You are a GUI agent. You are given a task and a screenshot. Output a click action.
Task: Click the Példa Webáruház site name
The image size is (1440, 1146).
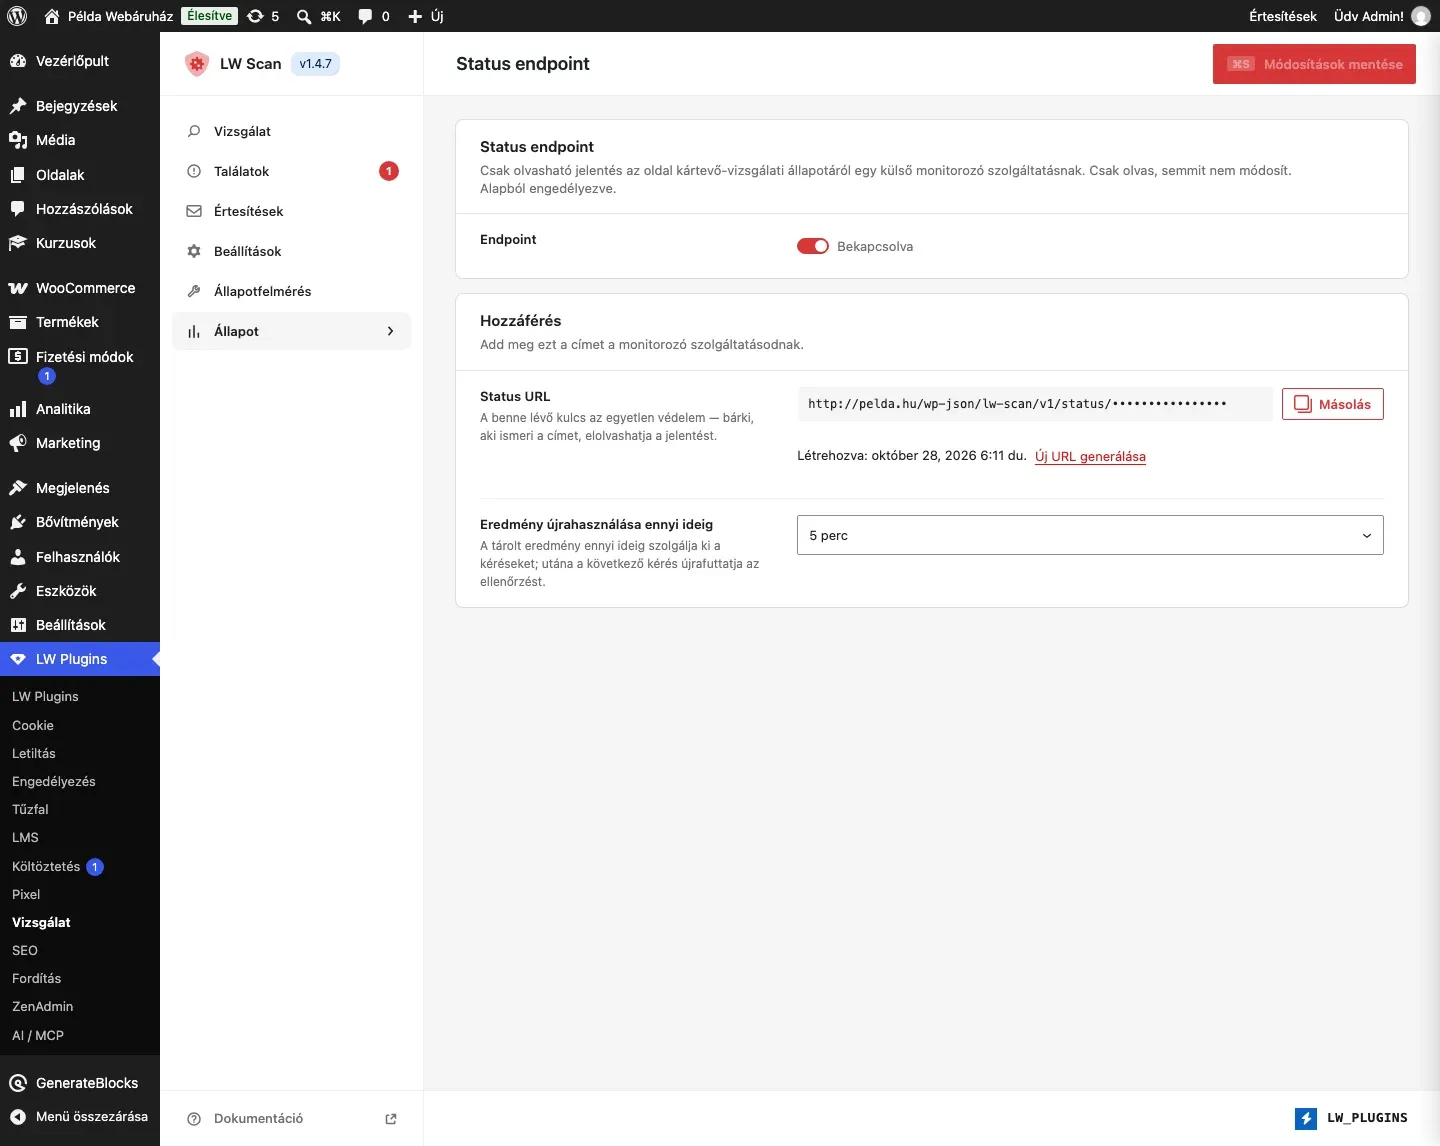[x=120, y=16]
